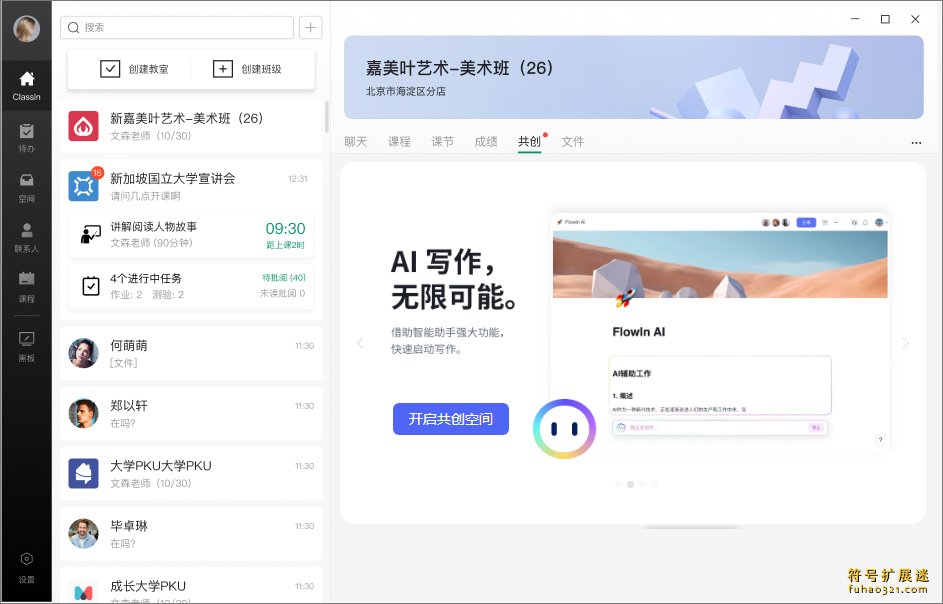Click the 请问几点开课啊 message preview

145,196
